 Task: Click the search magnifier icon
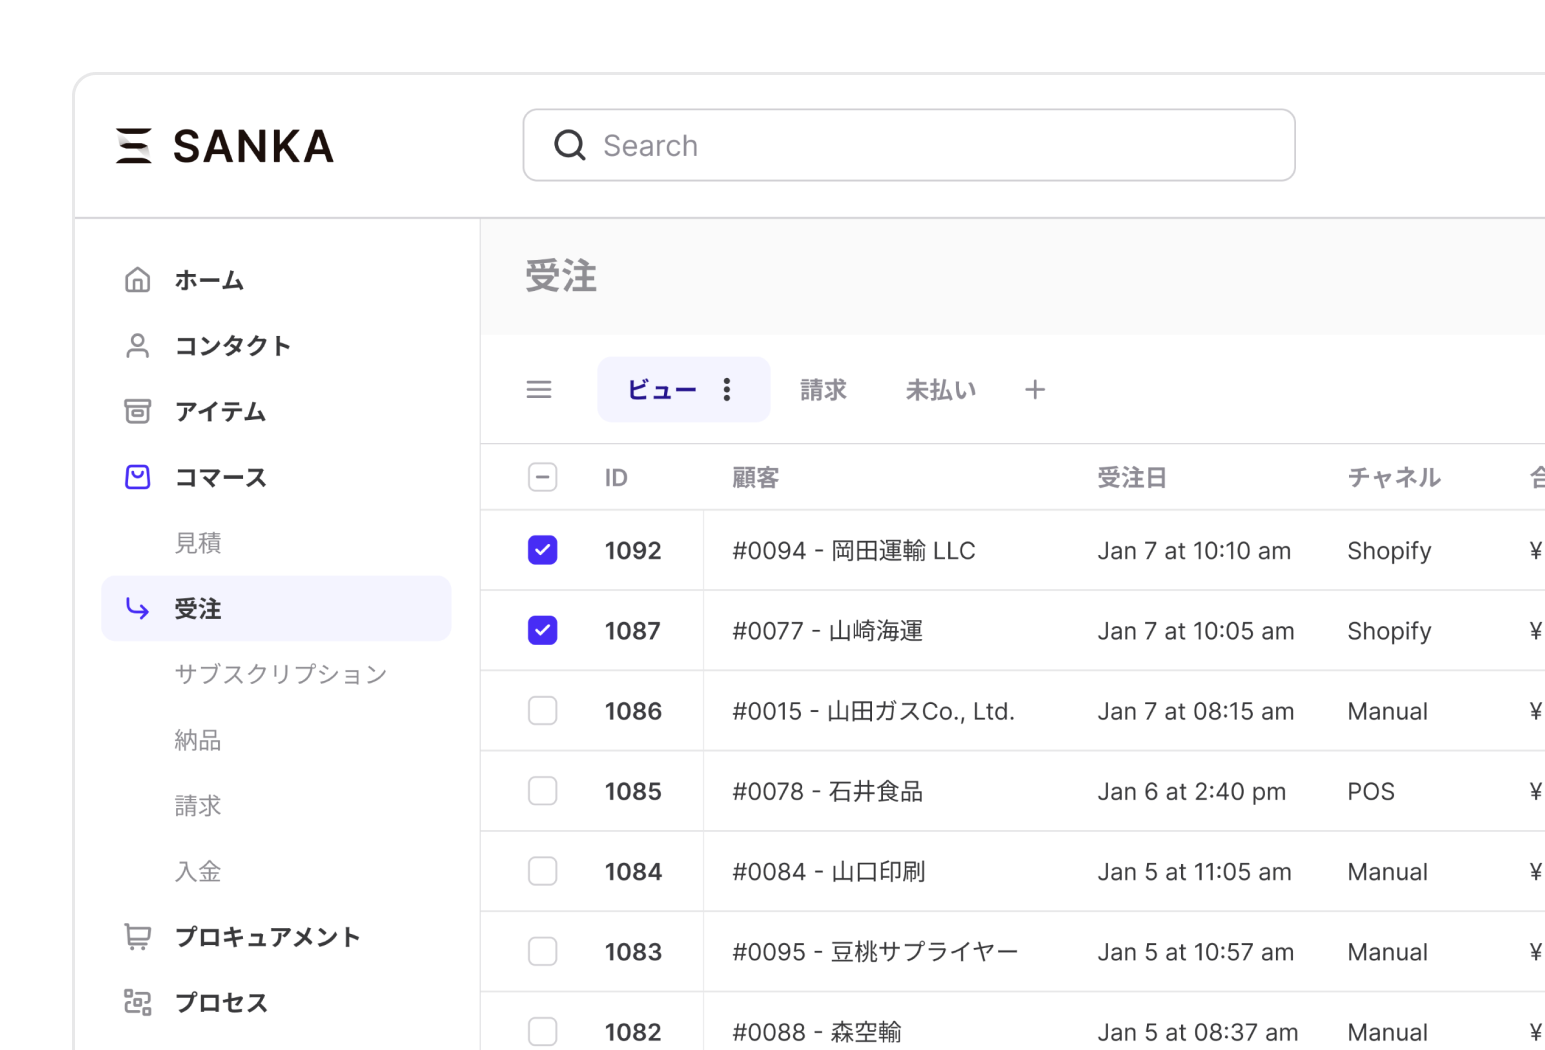570,146
